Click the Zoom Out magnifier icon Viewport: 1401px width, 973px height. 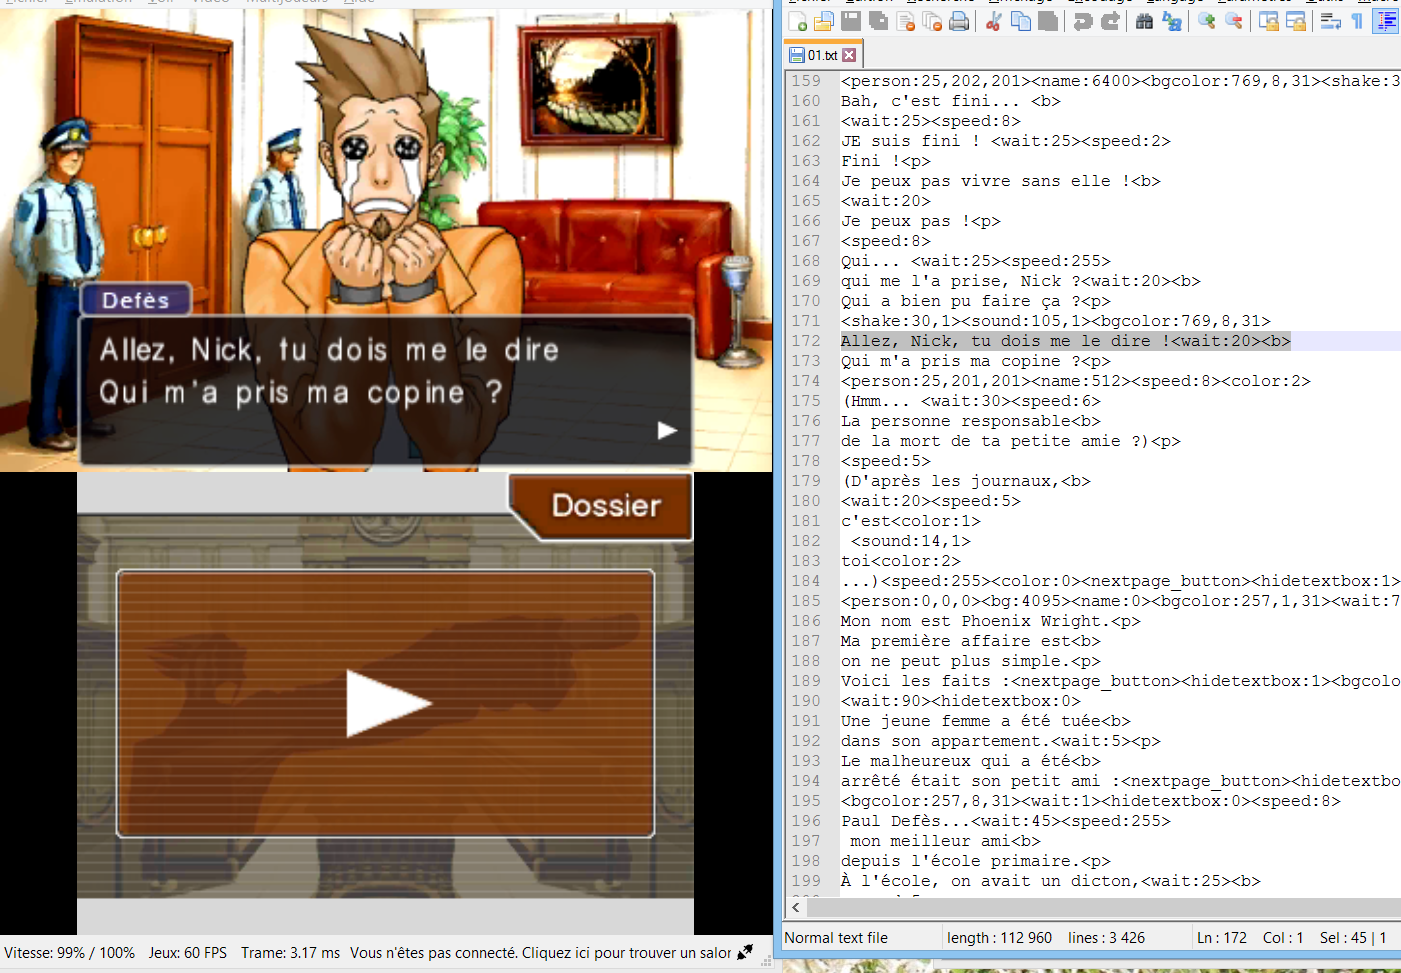click(x=1234, y=21)
